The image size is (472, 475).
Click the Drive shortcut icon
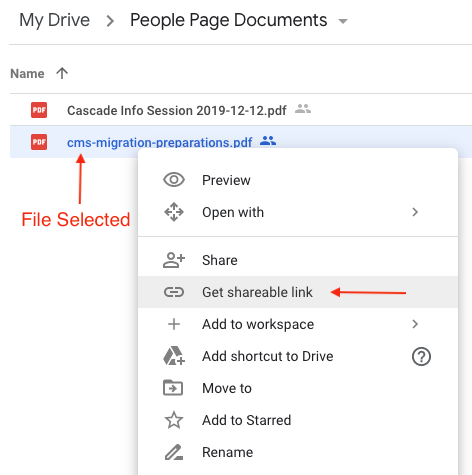(174, 356)
